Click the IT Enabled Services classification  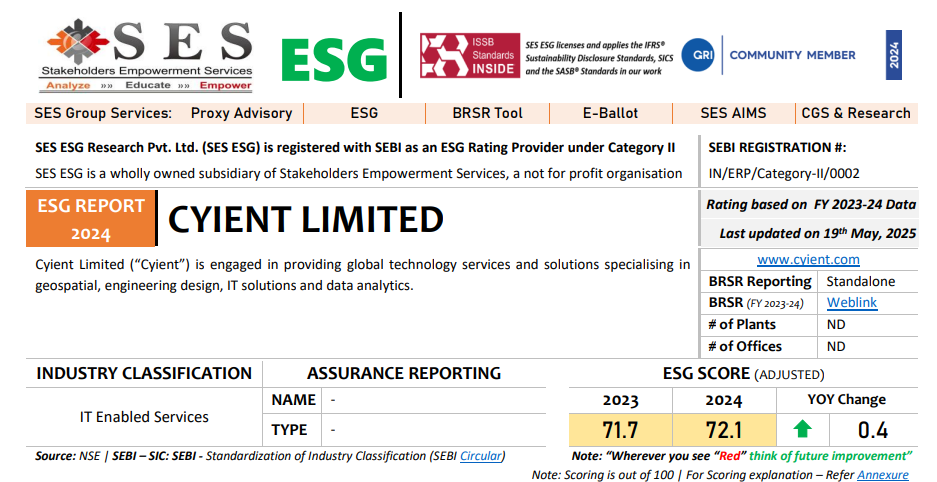click(144, 417)
